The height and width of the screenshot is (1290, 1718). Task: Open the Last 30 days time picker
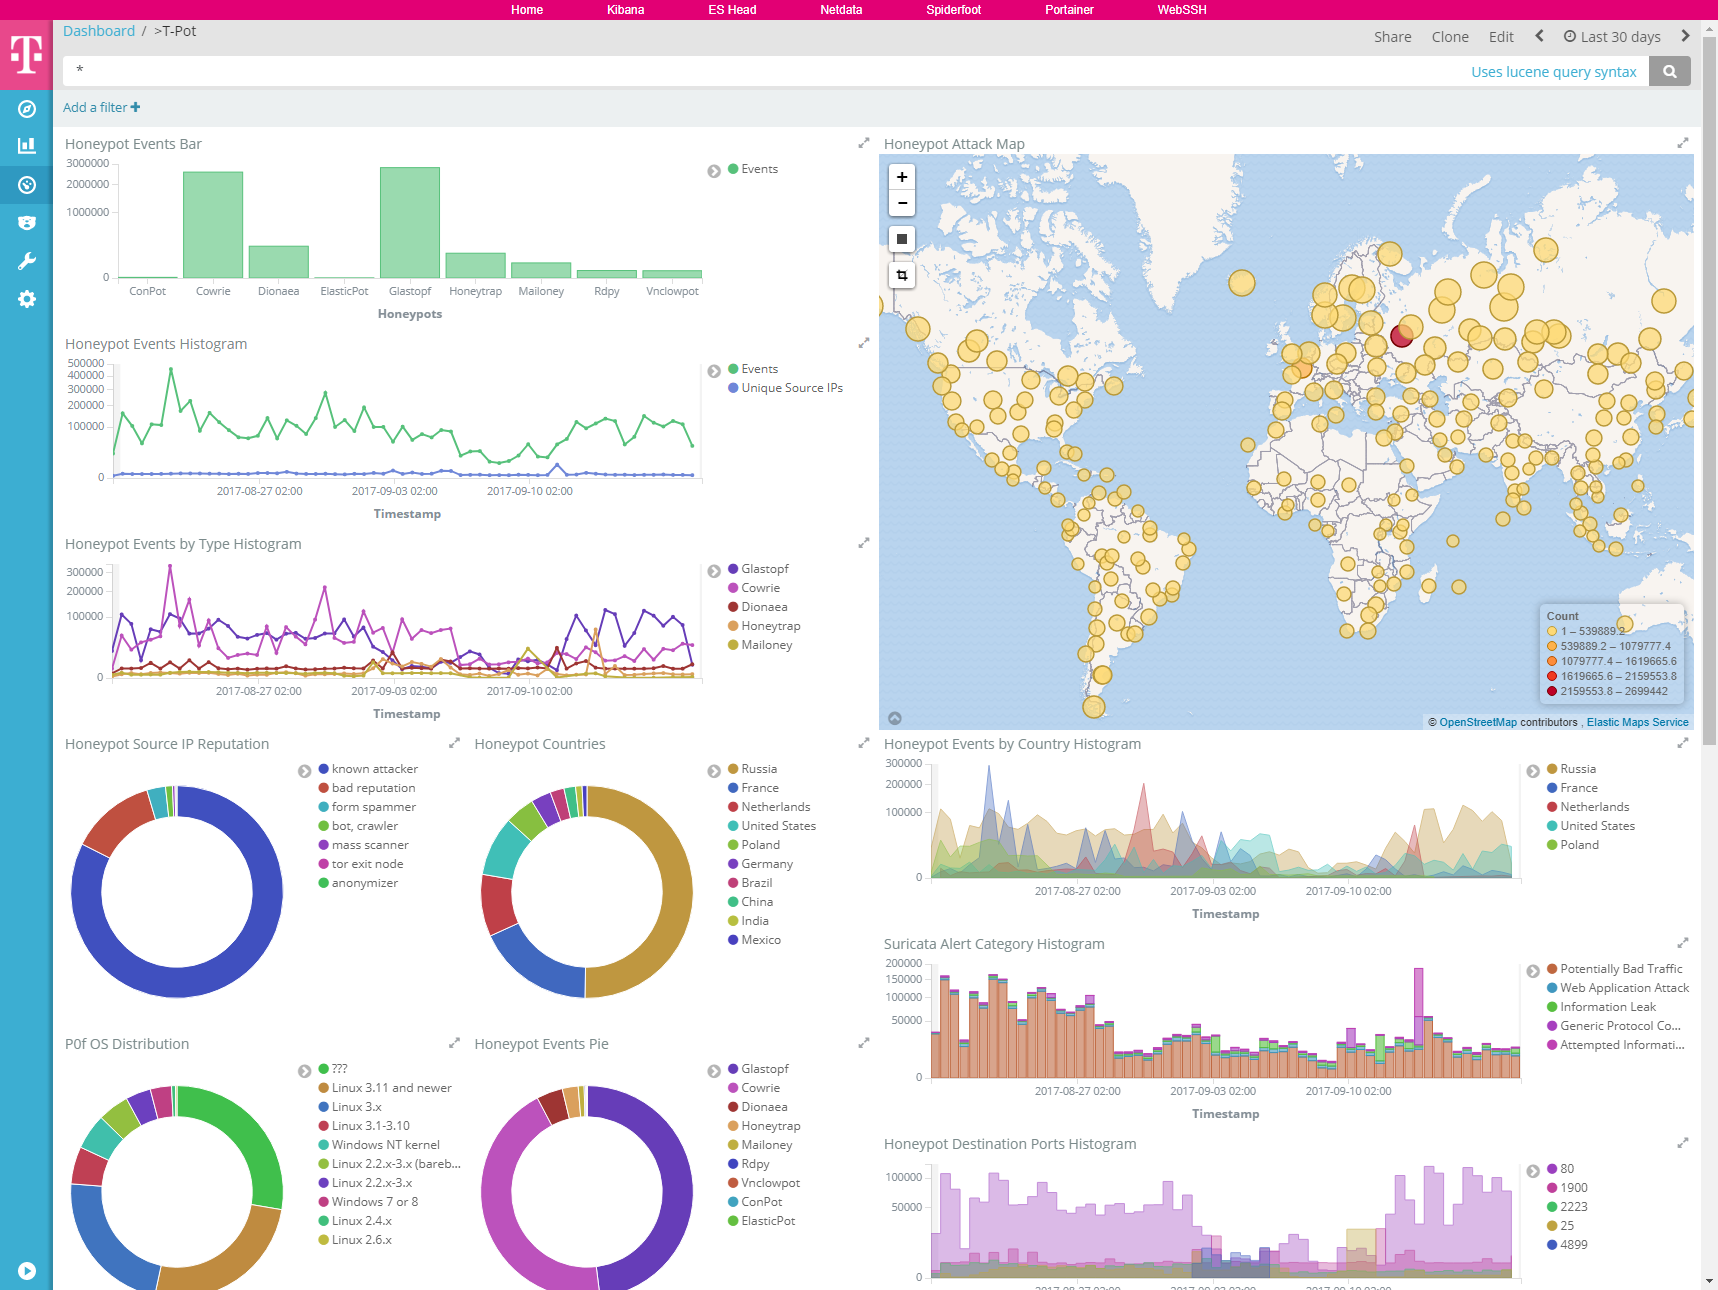tap(1612, 37)
